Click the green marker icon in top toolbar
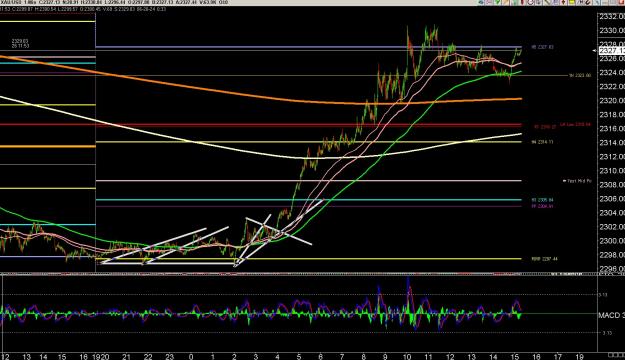Screen dimensions: 625x360 pos(498,2)
